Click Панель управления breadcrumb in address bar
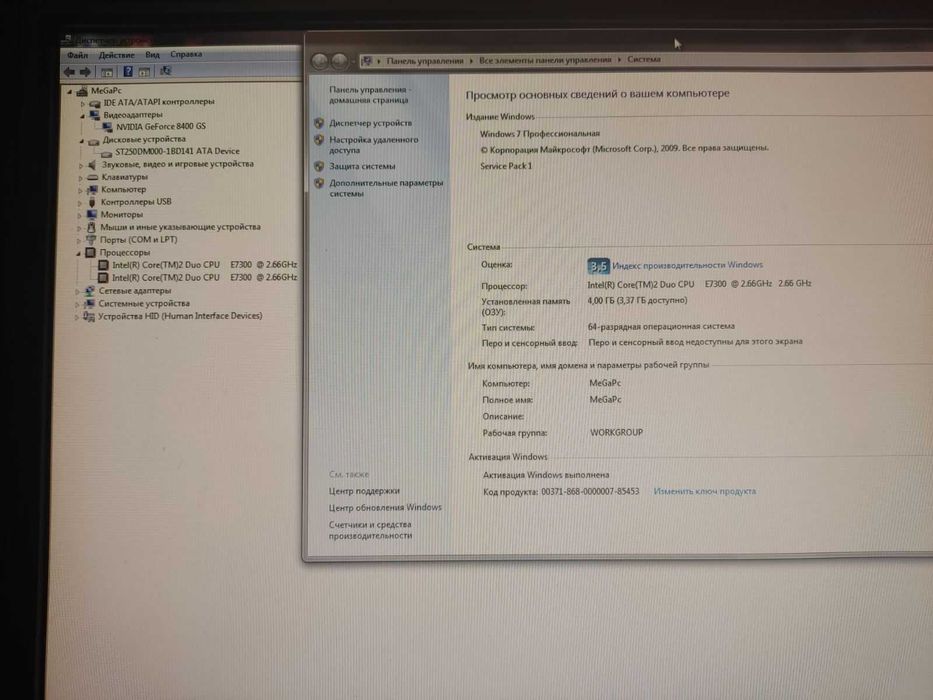The height and width of the screenshot is (700, 933). coord(425,61)
